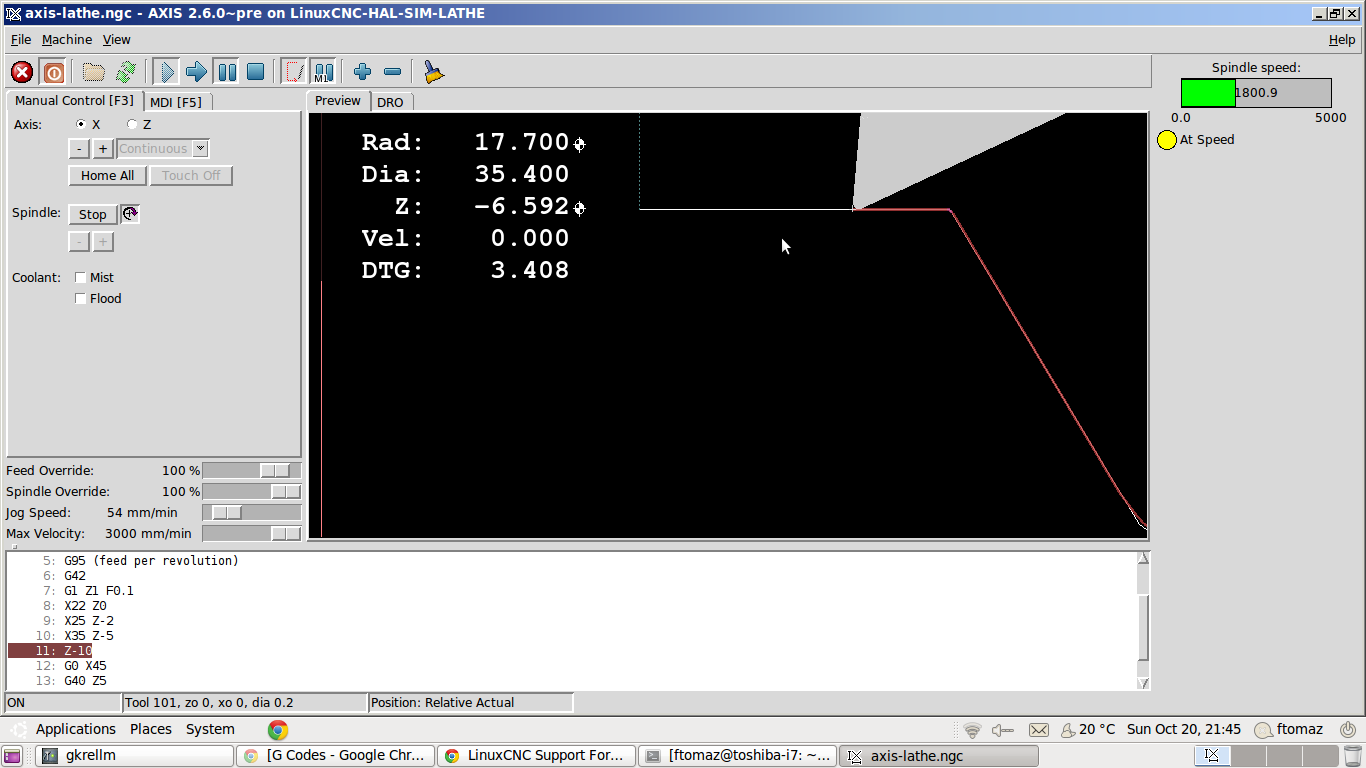This screenshot has width=1366, height=768.
Task: Decrease spindle speed minus button
Action: point(80,242)
